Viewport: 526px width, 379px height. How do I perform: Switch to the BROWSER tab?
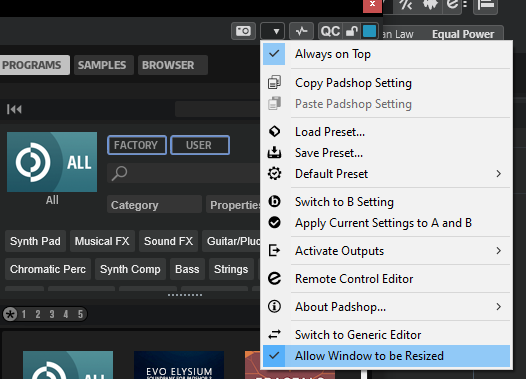(x=172, y=65)
